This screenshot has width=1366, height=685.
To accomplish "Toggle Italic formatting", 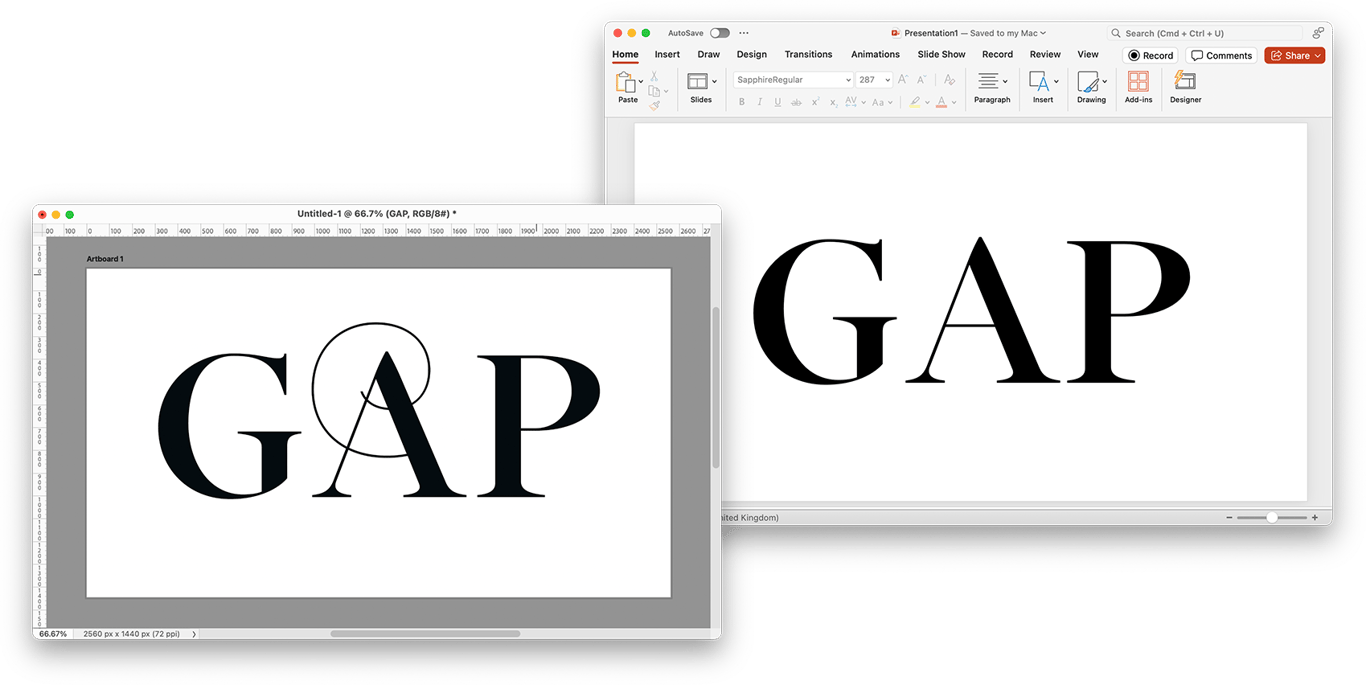I will [759, 102].
